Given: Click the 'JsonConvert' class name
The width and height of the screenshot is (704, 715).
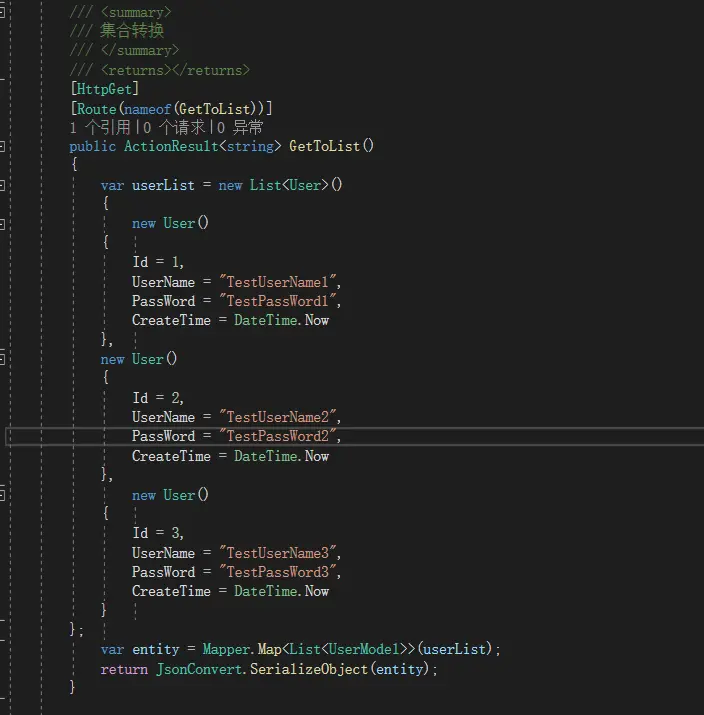Looking at the screenshot, I should tap(199, 669).
